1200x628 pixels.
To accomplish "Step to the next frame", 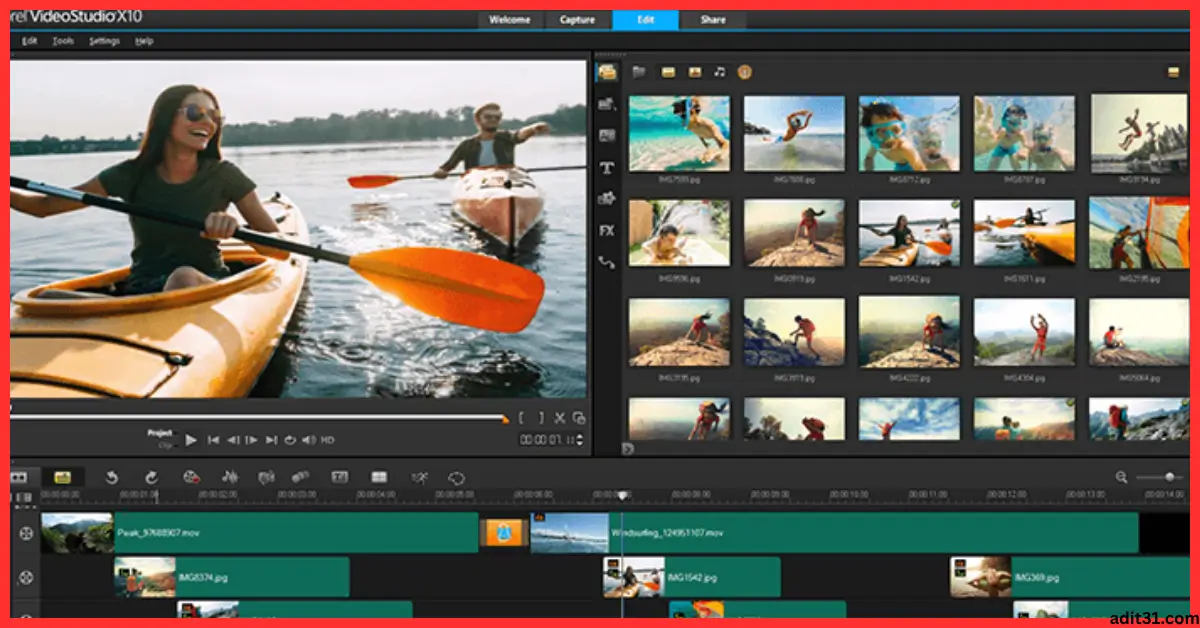I will point(251,440).
